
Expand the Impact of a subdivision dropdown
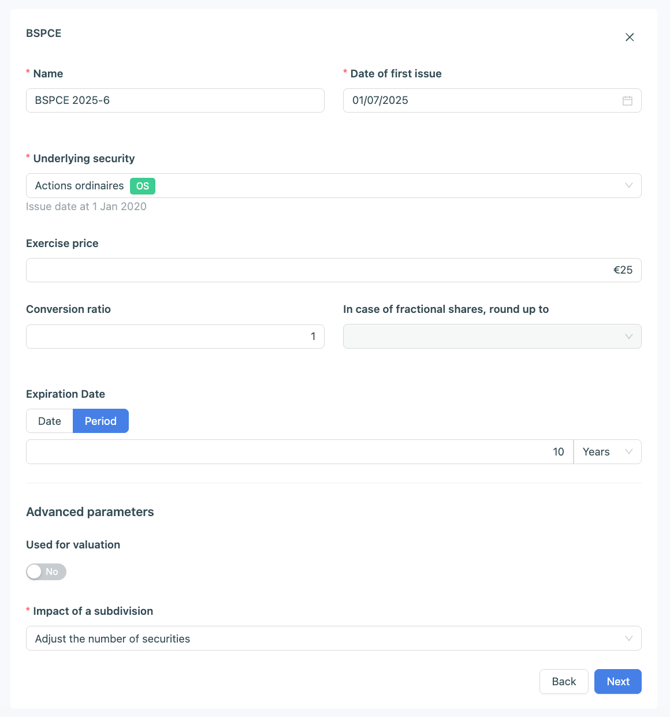(333, 639)
